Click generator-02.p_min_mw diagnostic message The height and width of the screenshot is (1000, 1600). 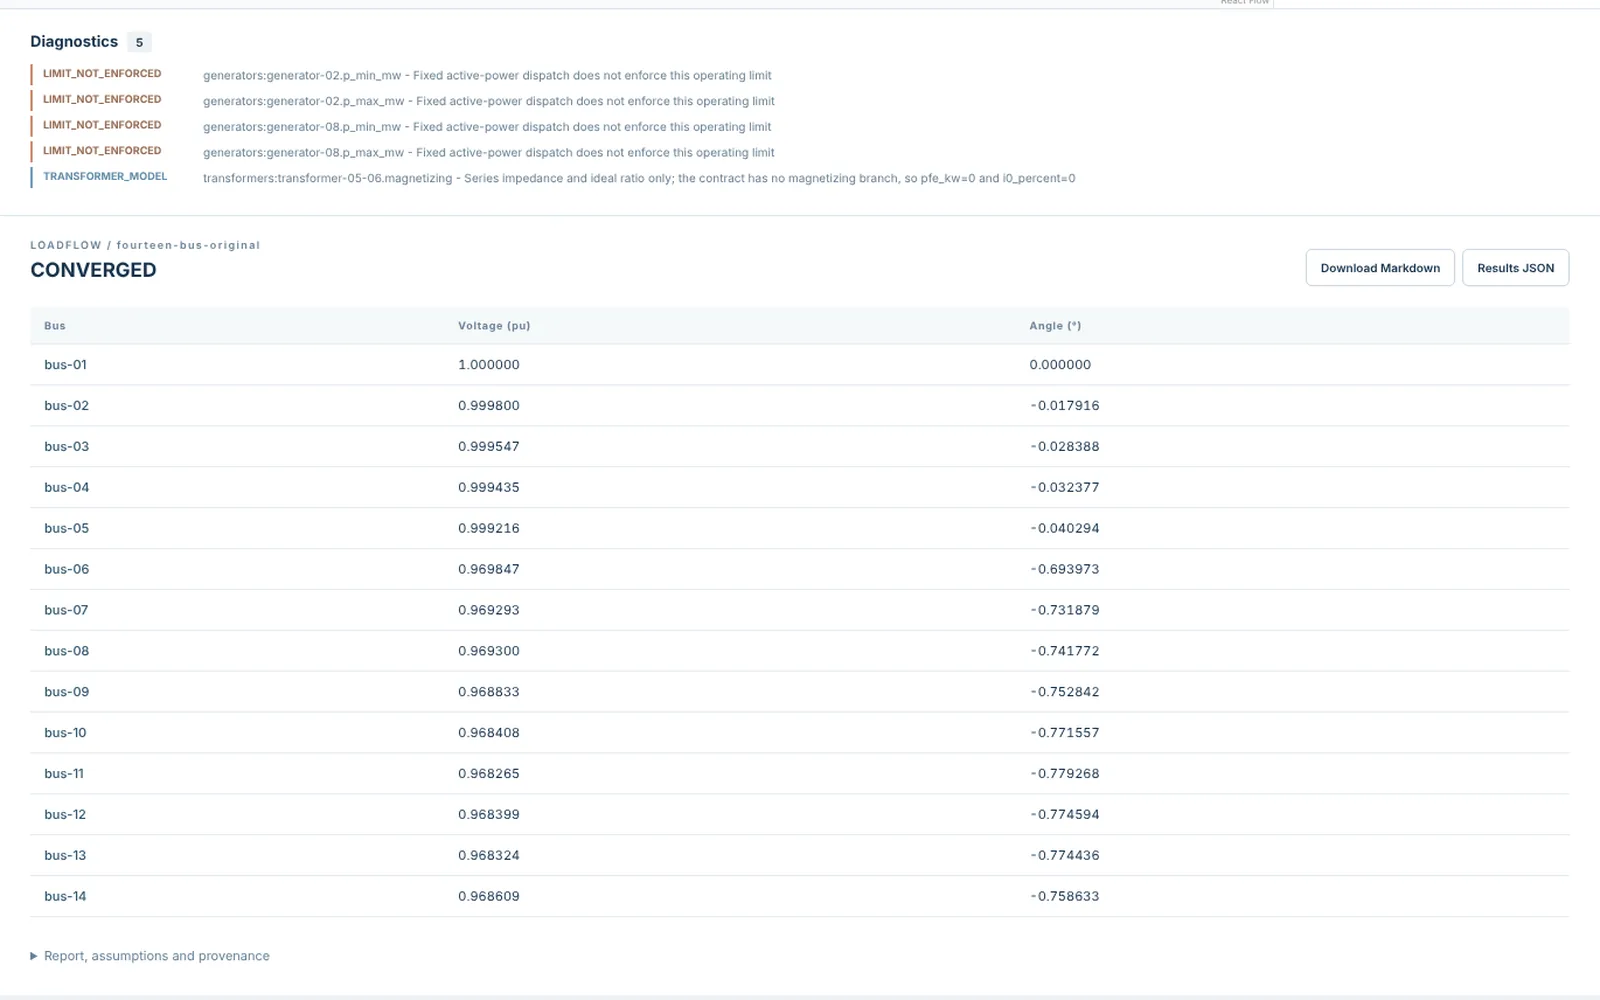click(487, 75)
